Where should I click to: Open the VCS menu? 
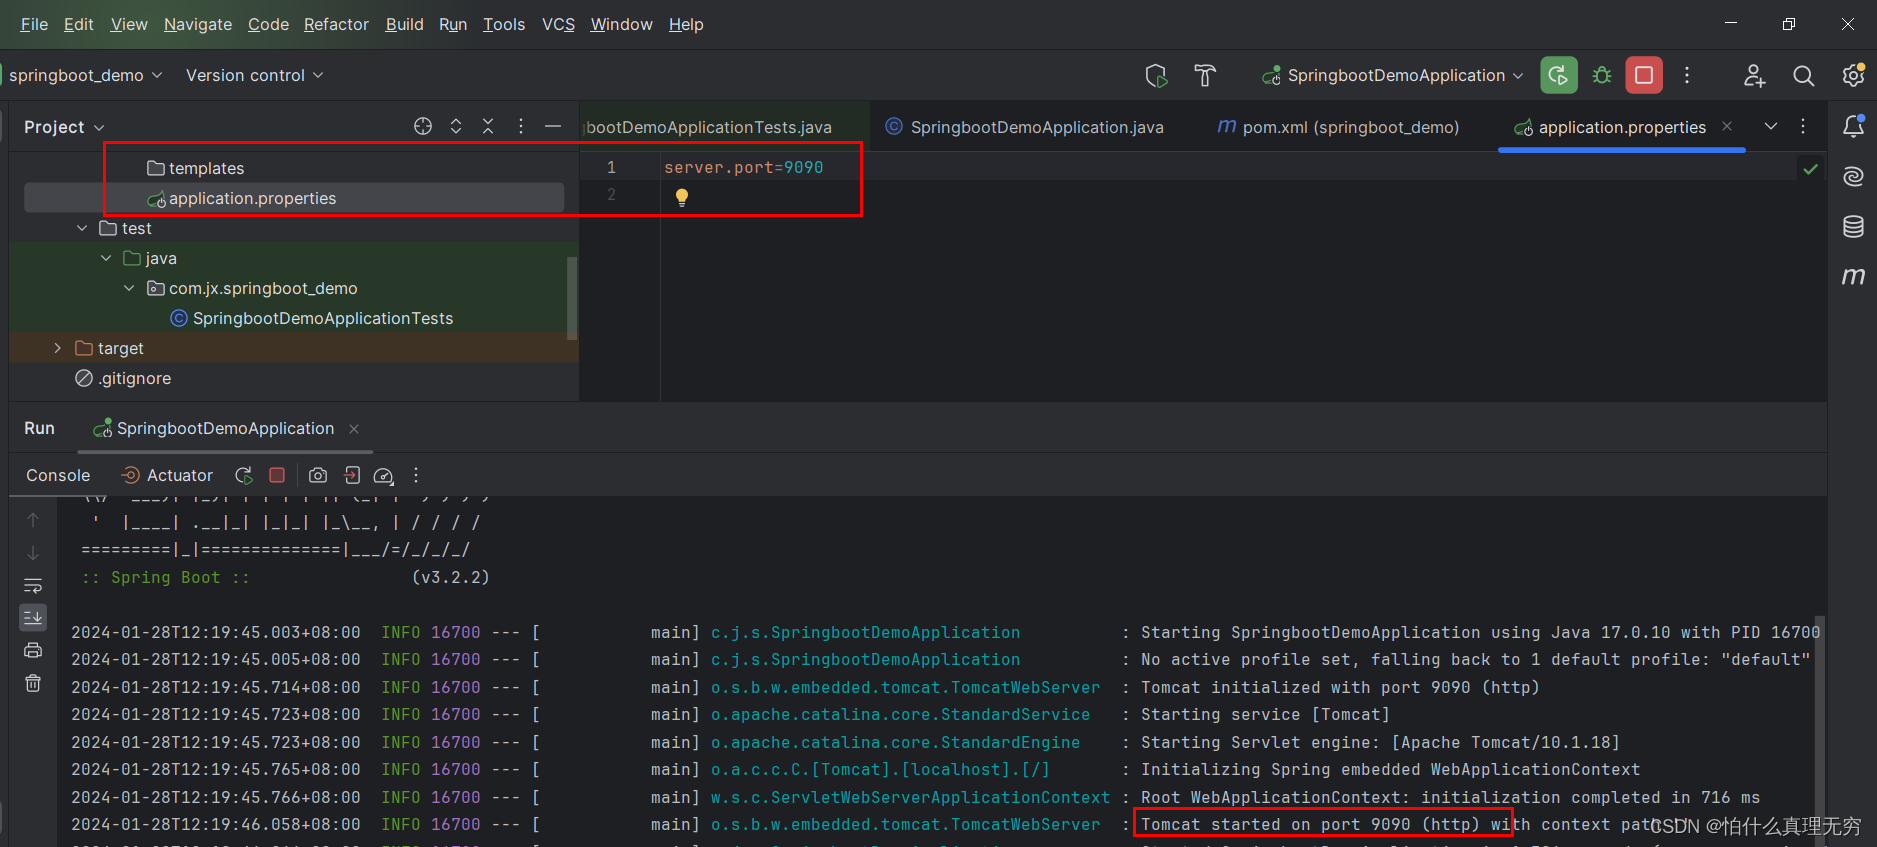pos(558,24)
